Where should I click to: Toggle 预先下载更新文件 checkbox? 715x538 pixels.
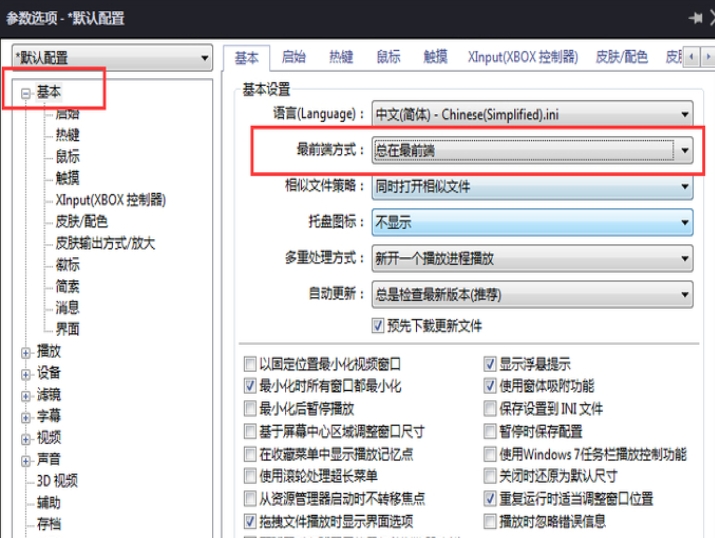(x=378, y=326)
